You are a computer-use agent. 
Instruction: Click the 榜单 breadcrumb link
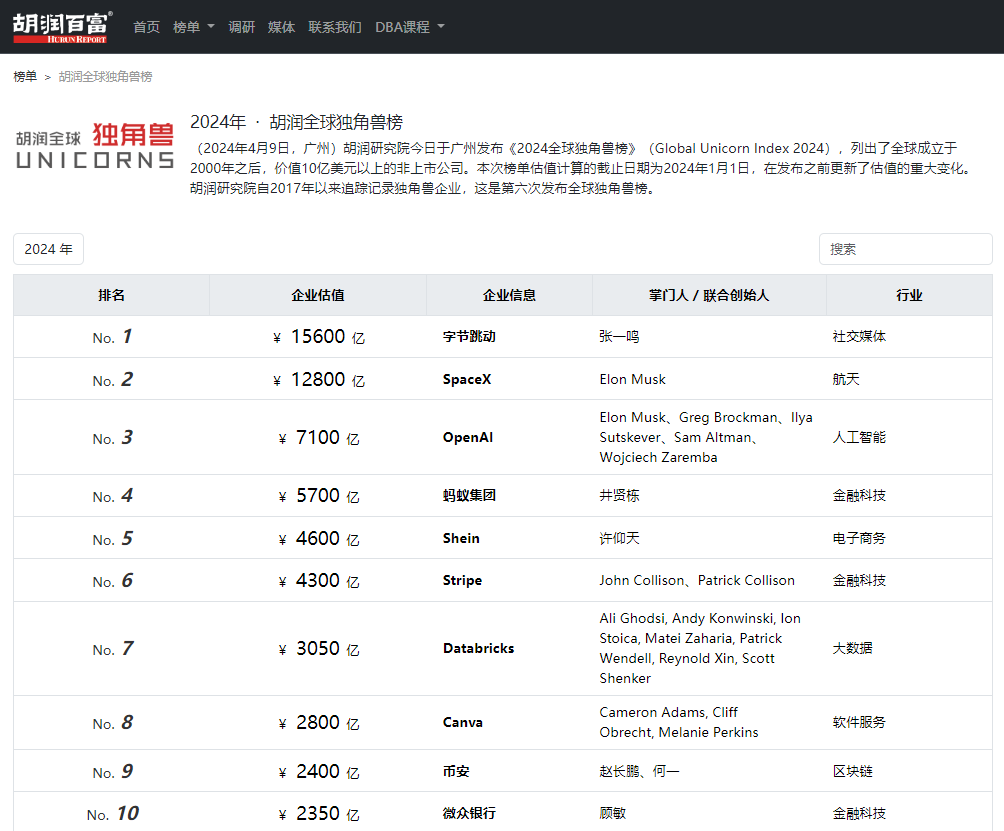pos(25,76)
